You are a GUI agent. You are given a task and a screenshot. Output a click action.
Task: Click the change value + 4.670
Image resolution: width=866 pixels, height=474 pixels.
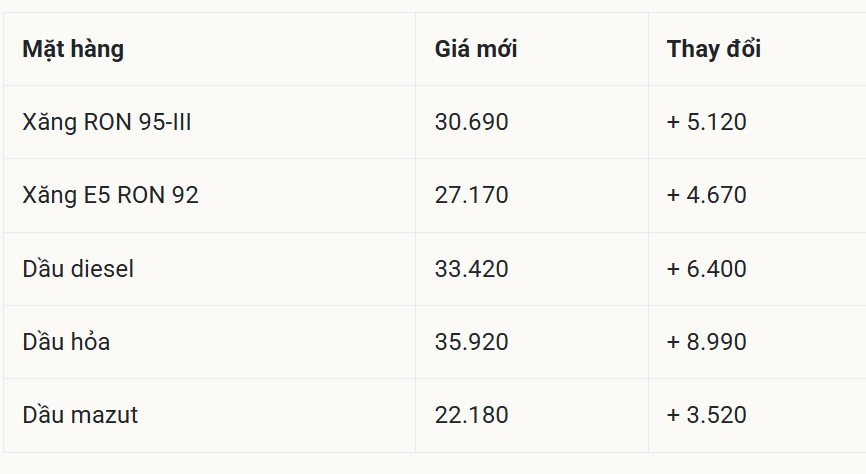point(706,195)
